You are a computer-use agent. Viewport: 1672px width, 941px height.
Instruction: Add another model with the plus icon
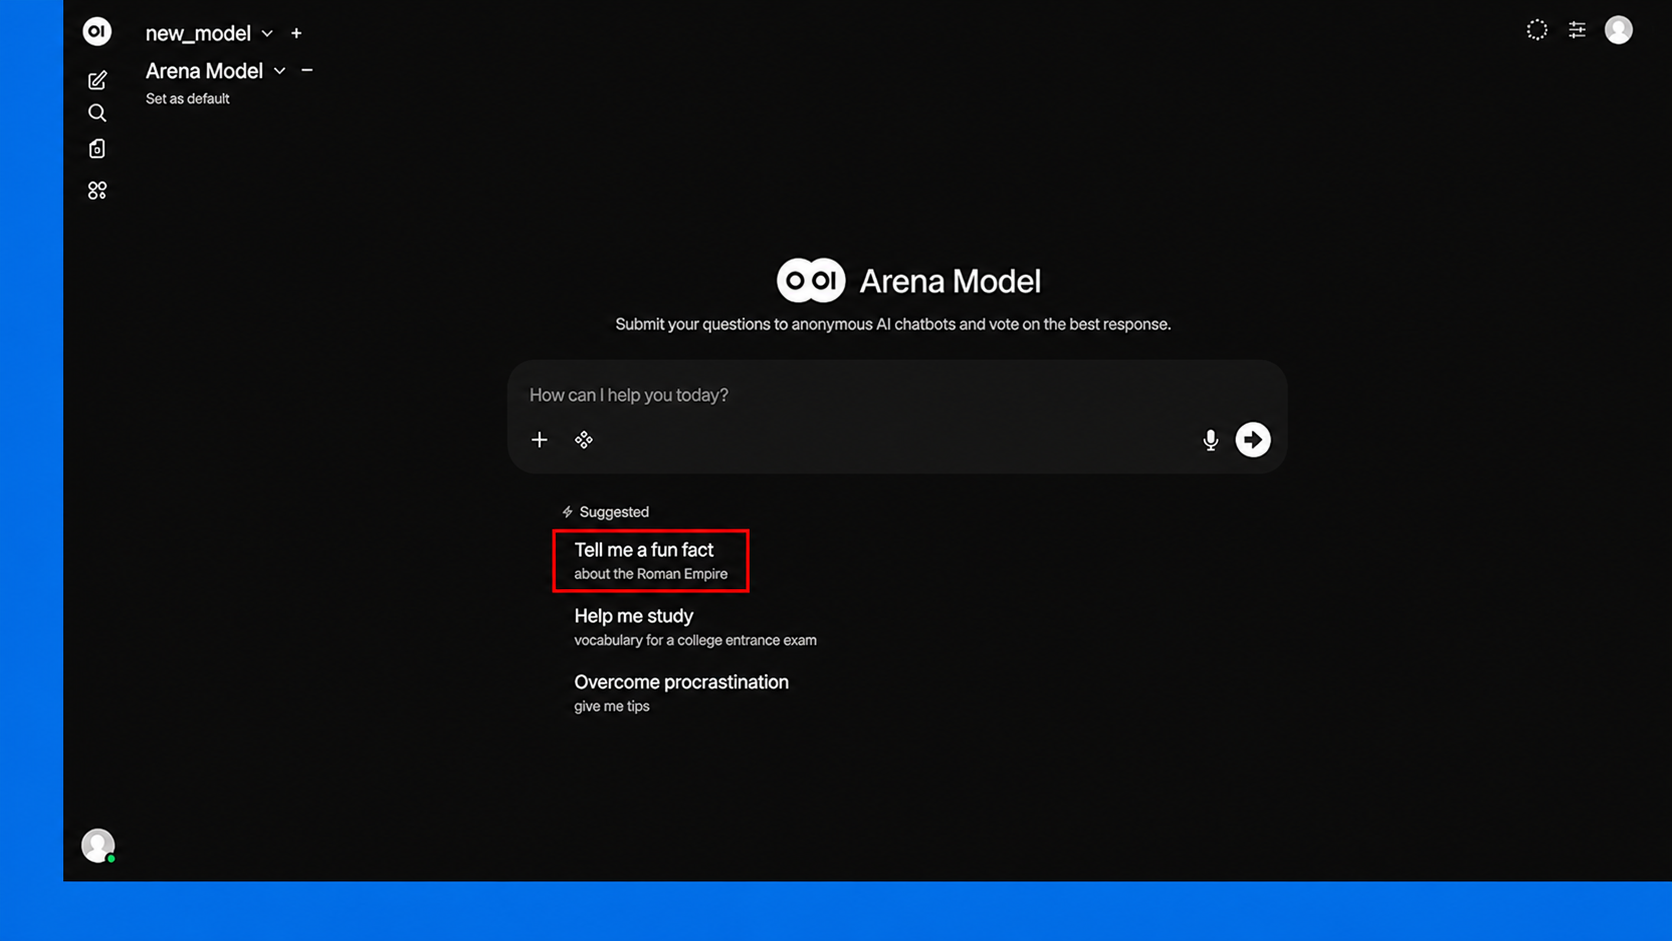(296, 33)
